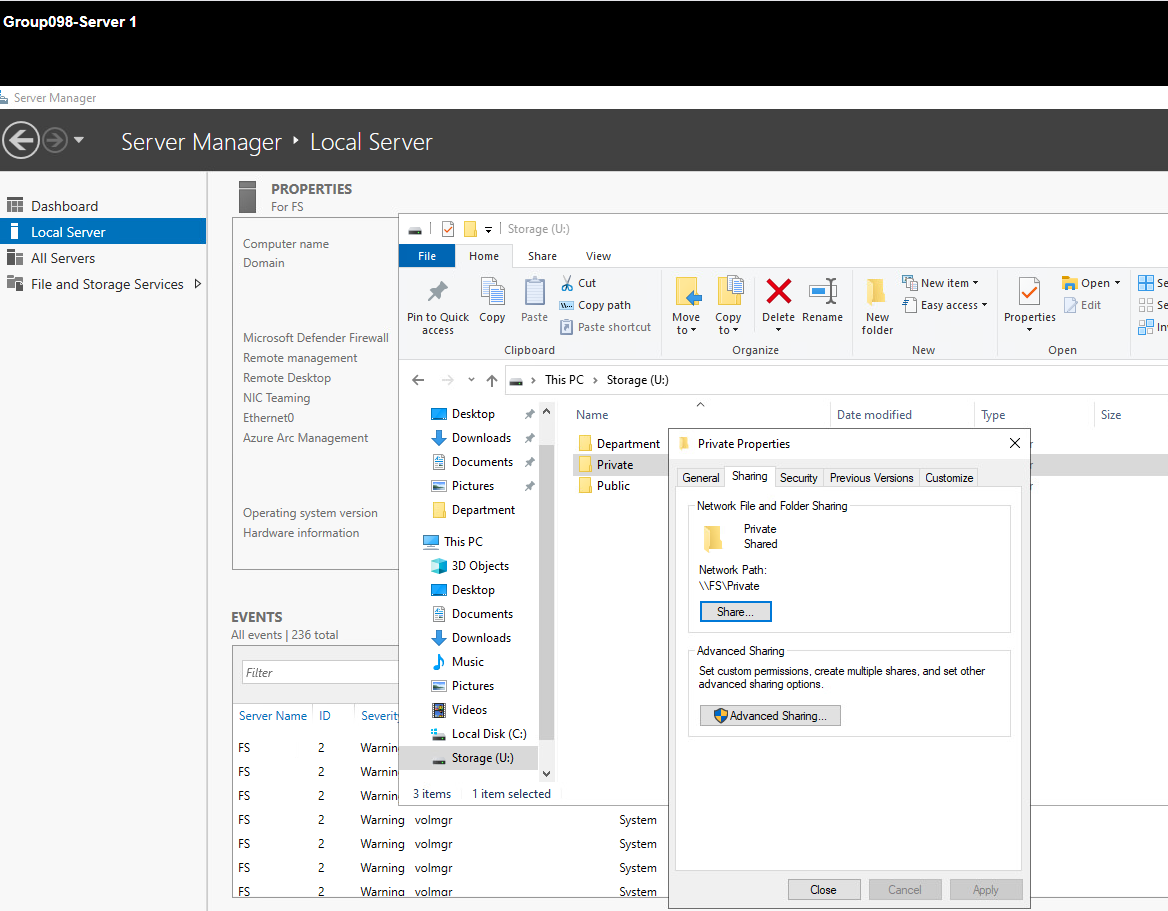Select the Public folder in file list
The image size is (1168, 911).
(605, 486)
